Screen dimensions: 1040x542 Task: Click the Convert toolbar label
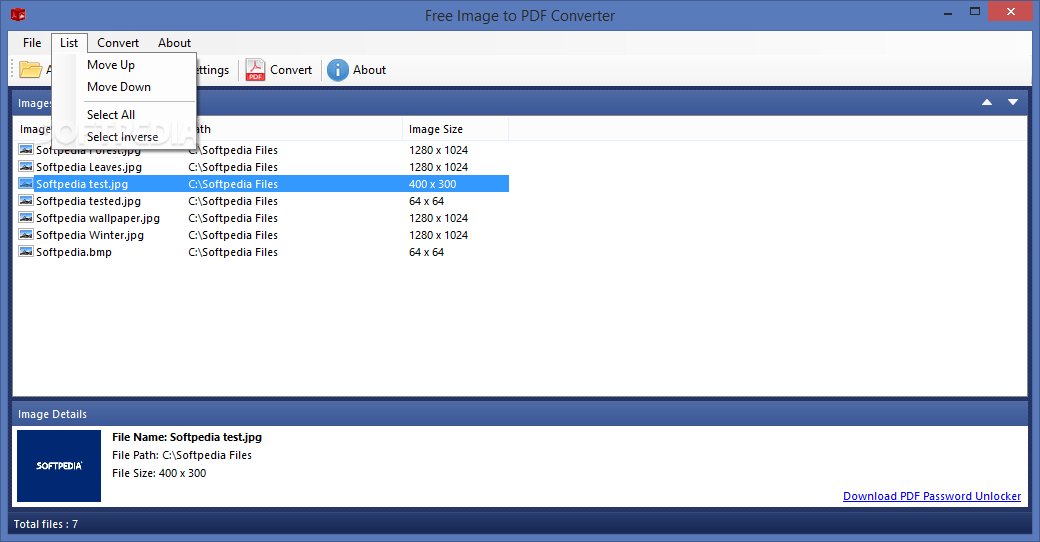291,70
